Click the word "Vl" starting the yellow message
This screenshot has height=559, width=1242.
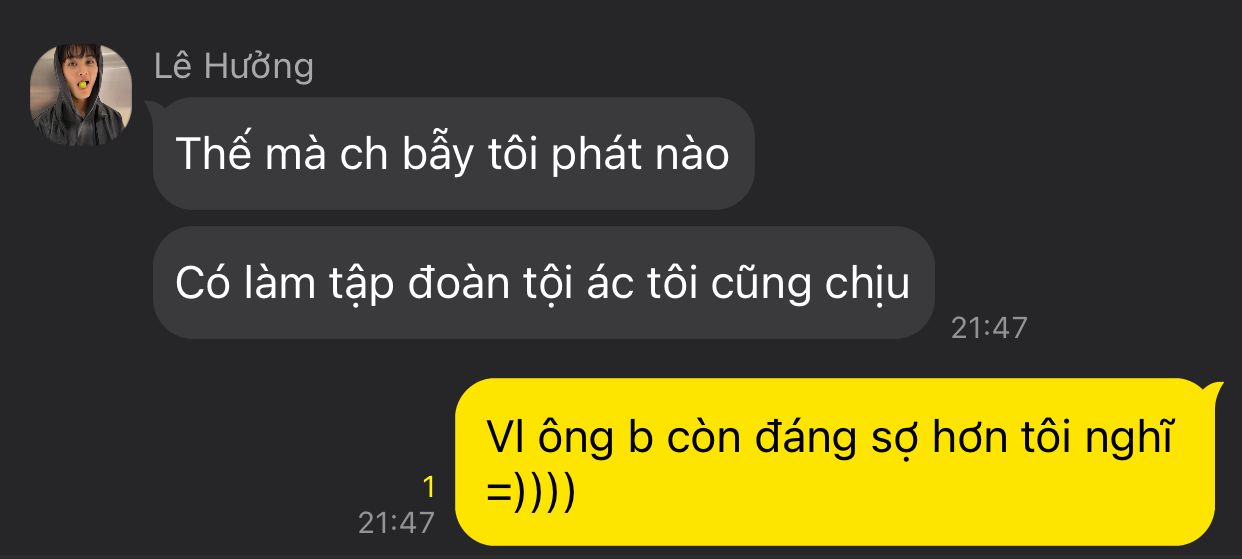tap(502, 438)
